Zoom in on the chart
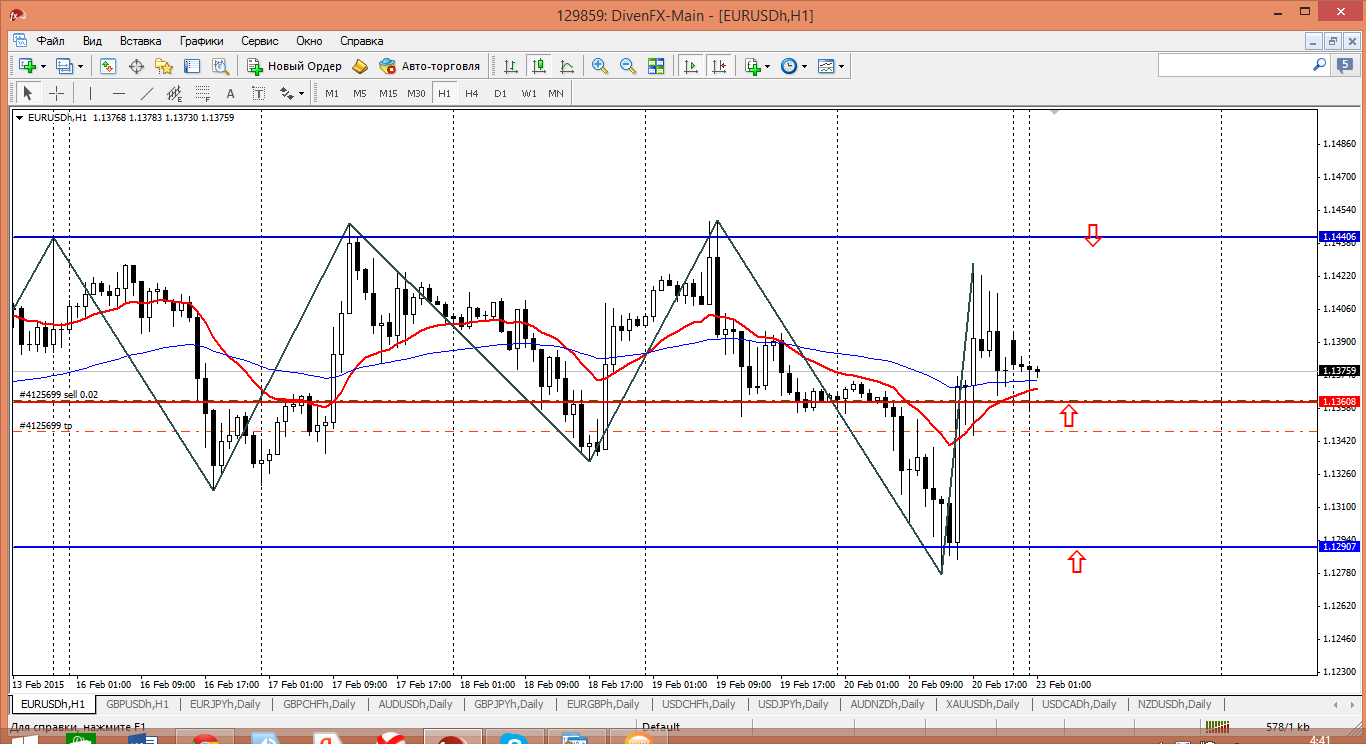Screen dimensions: 1370x744 tap(600, 66)
